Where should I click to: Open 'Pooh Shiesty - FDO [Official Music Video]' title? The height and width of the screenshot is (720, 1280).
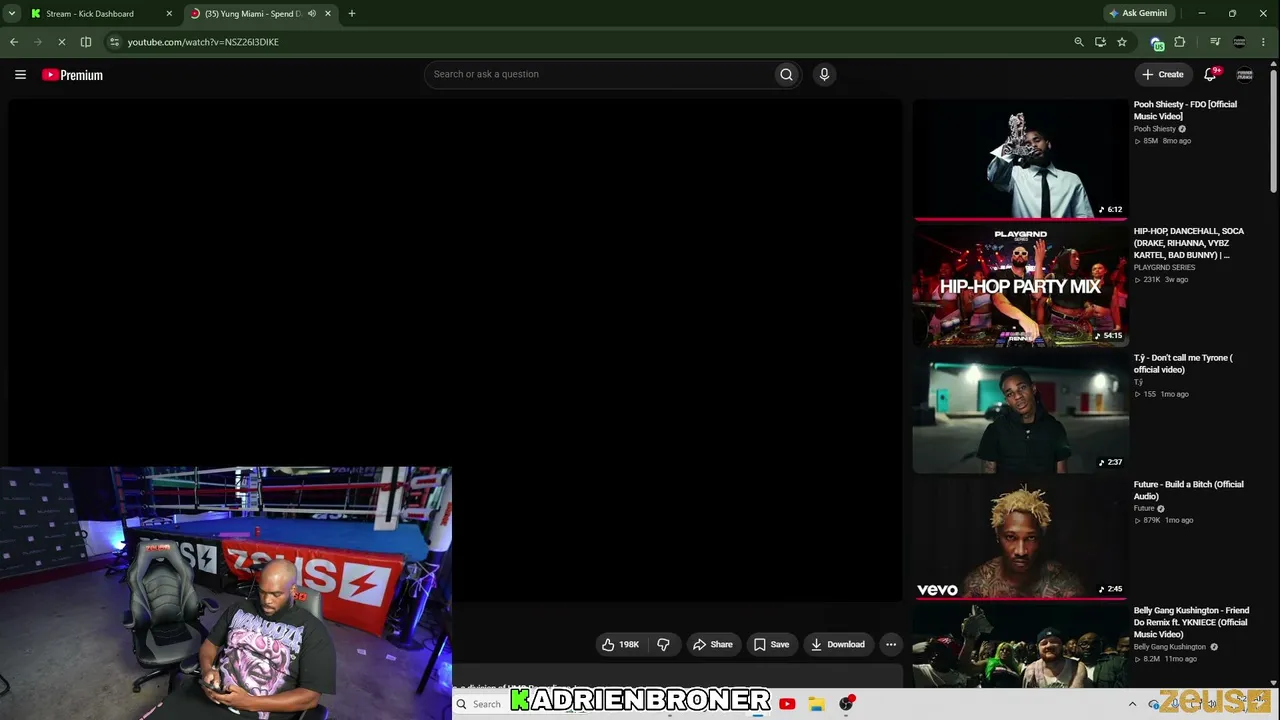tap(1185, 110)
